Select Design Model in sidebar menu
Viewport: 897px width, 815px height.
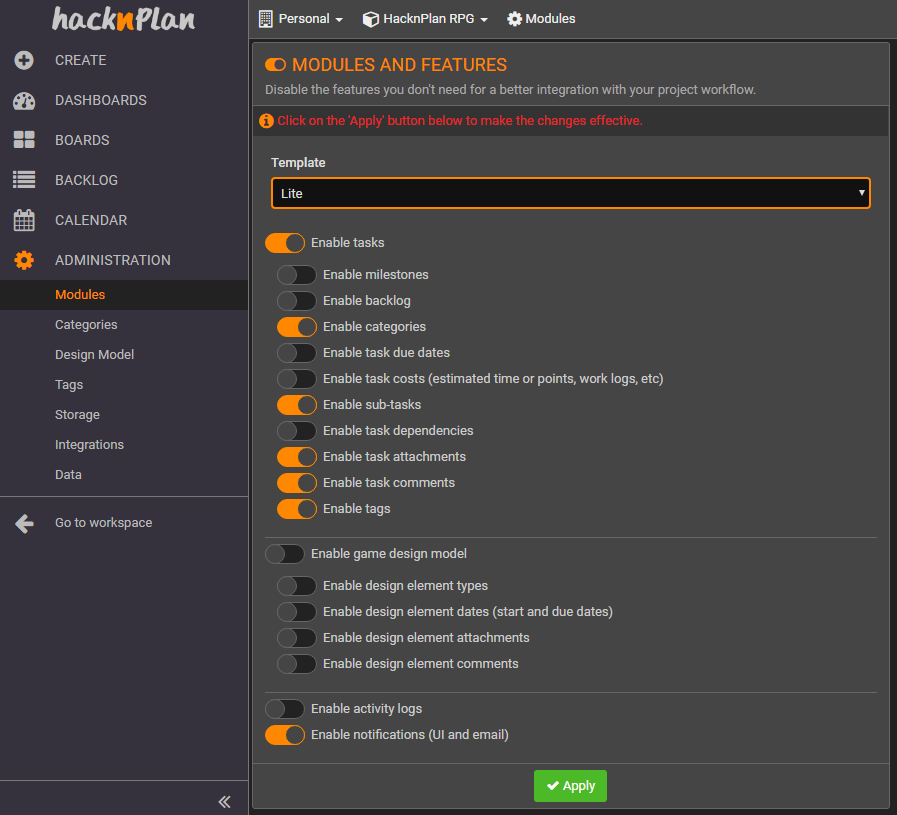click(94, 355)
